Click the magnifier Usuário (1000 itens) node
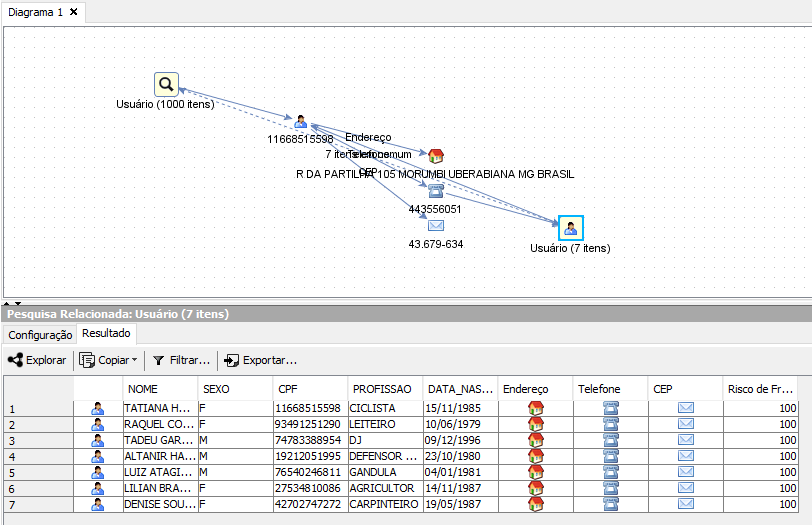This screenshot has width=812, height=525. [166, 85]
